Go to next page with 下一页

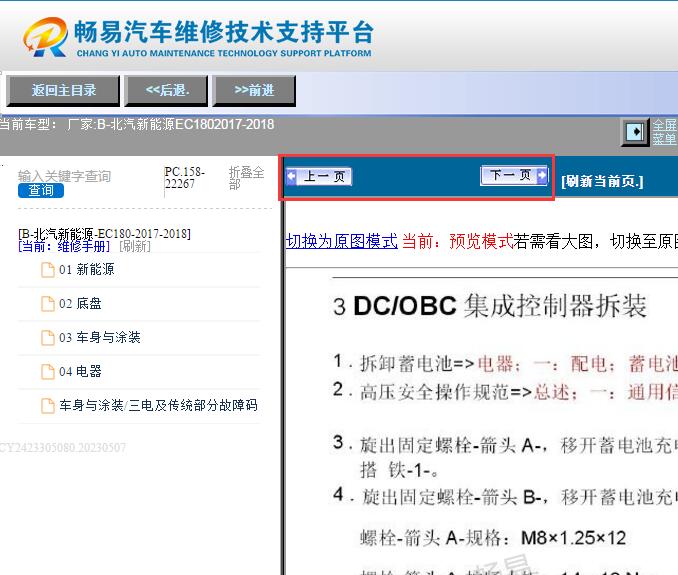point(514,175)
